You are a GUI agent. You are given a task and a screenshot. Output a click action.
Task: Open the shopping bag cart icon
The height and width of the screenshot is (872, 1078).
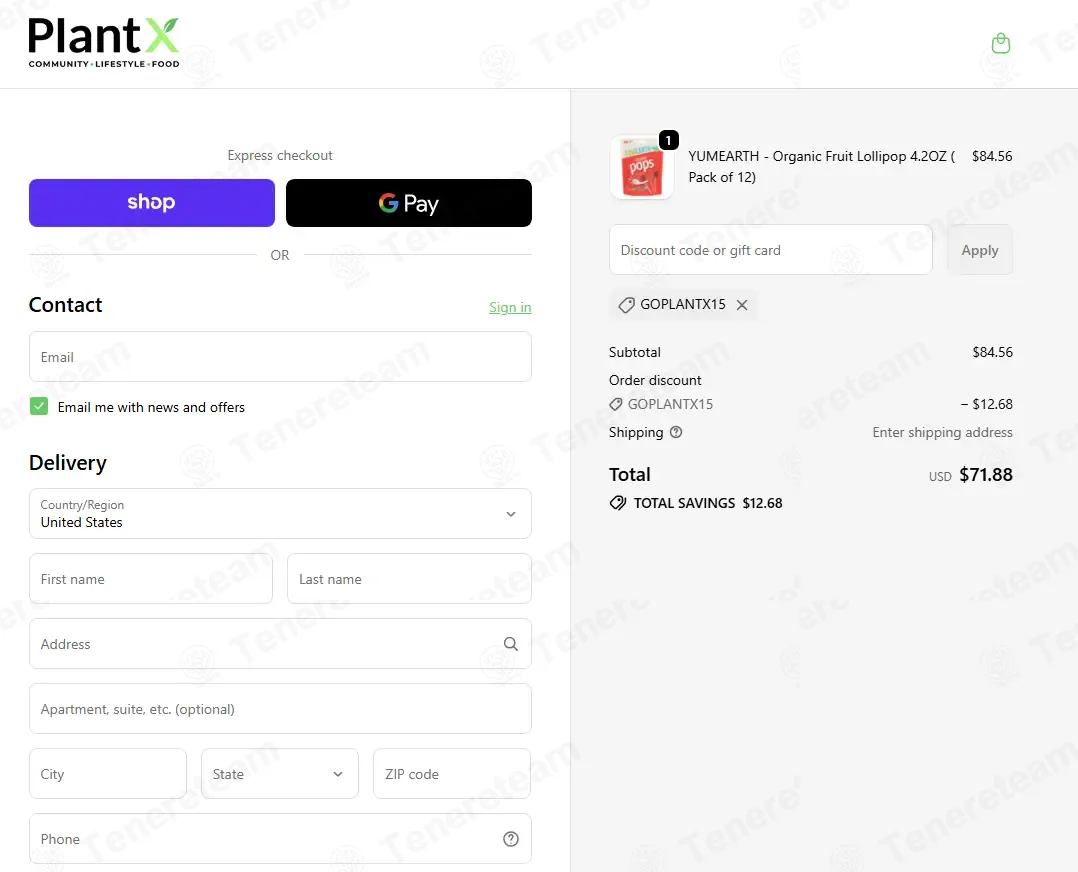click(x=1000, y=43)
